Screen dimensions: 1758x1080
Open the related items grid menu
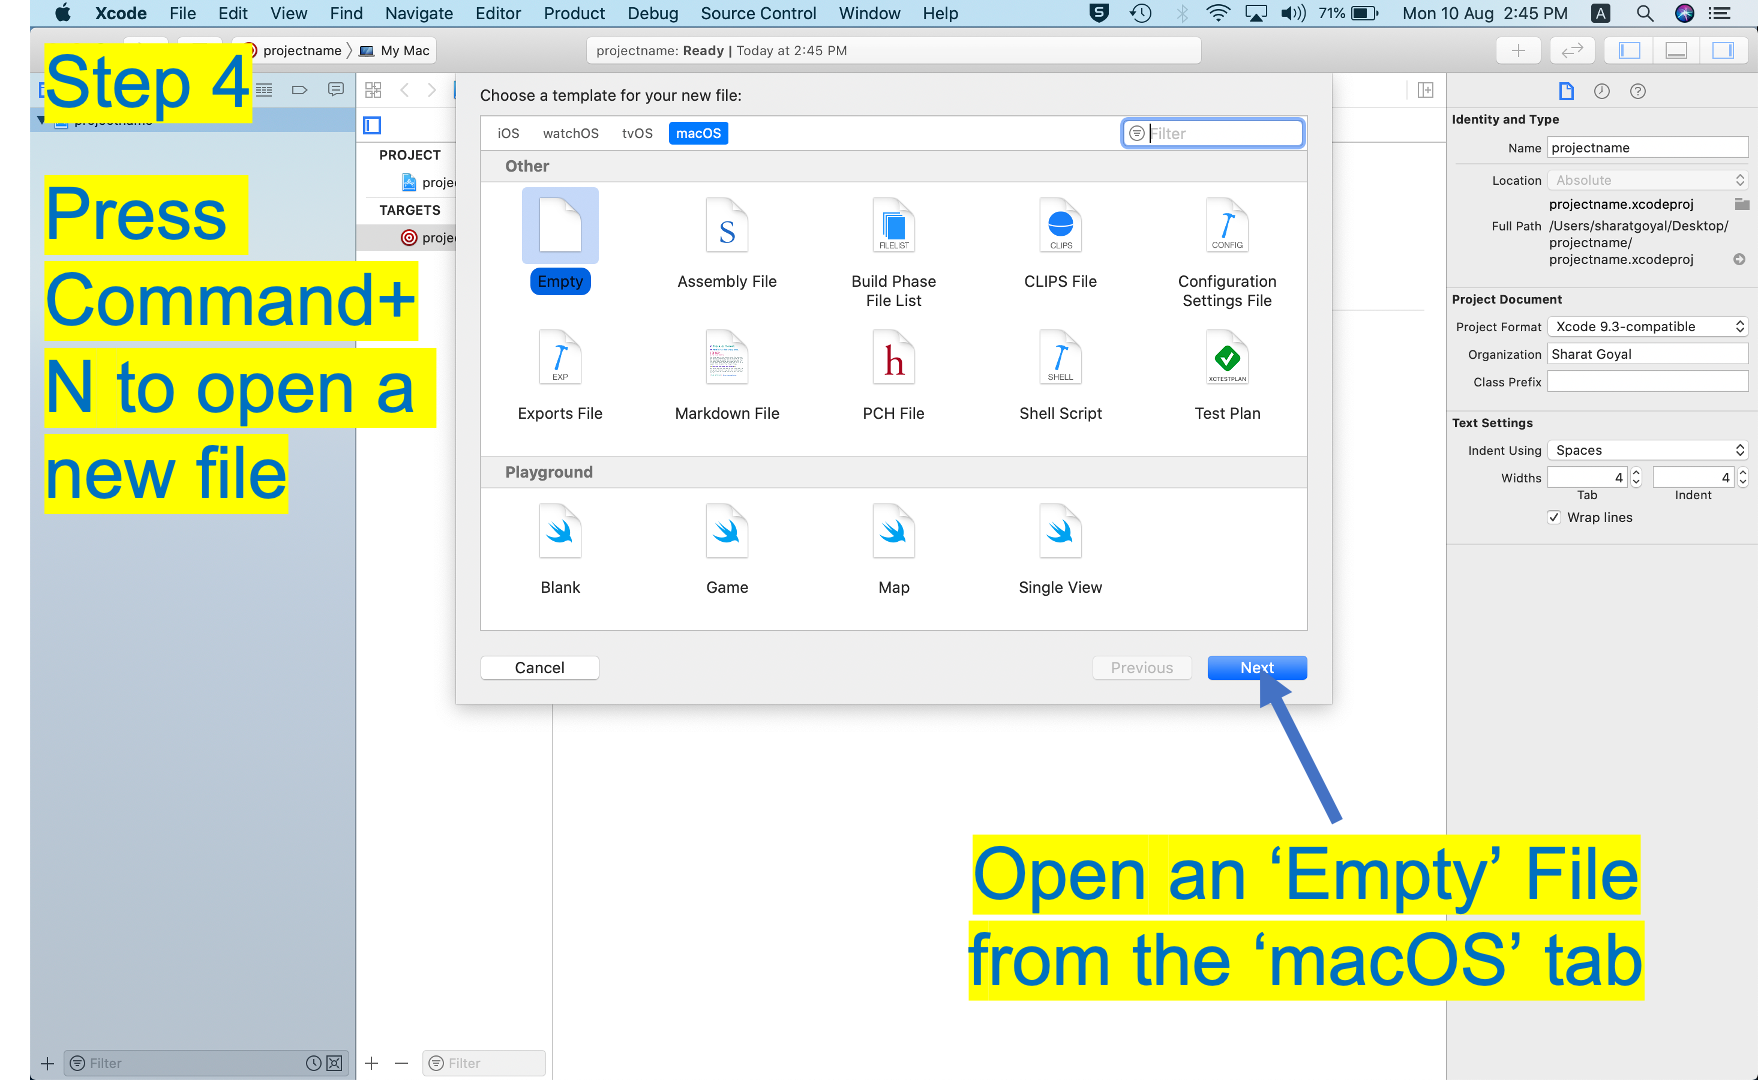[x=373, y=90]
